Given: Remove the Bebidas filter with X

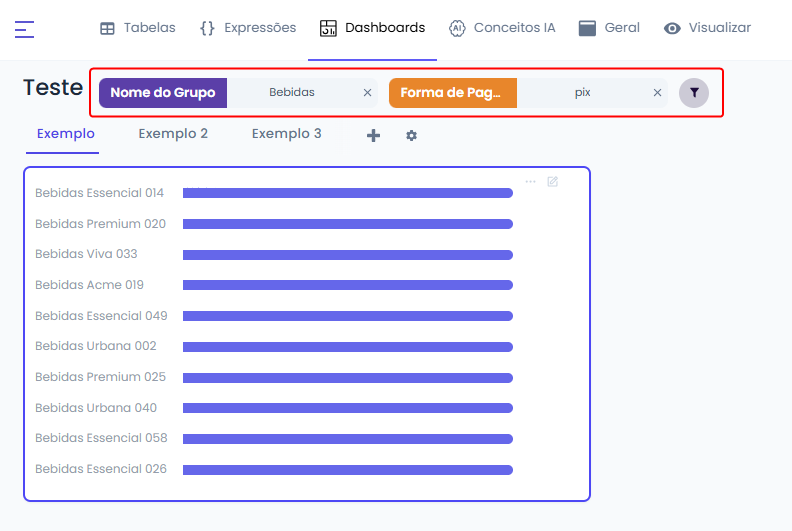Looking at the screenshot, I should (x=367, y=93).
